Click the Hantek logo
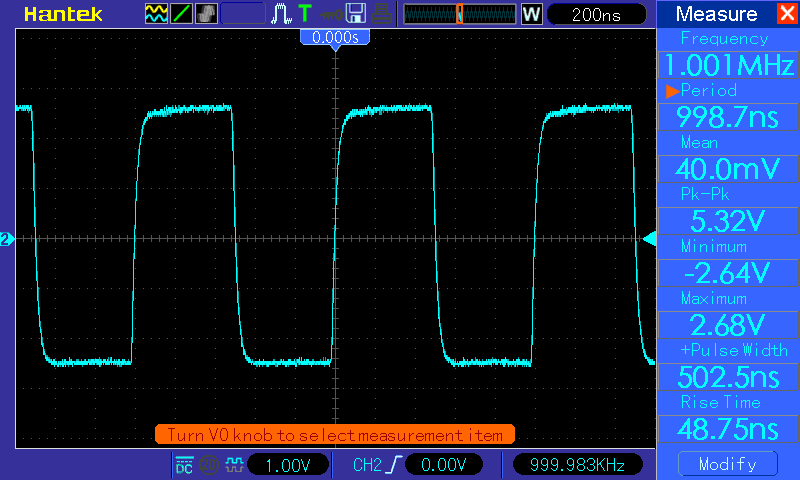This screenshot has width=800, height=480. [63, 14]
